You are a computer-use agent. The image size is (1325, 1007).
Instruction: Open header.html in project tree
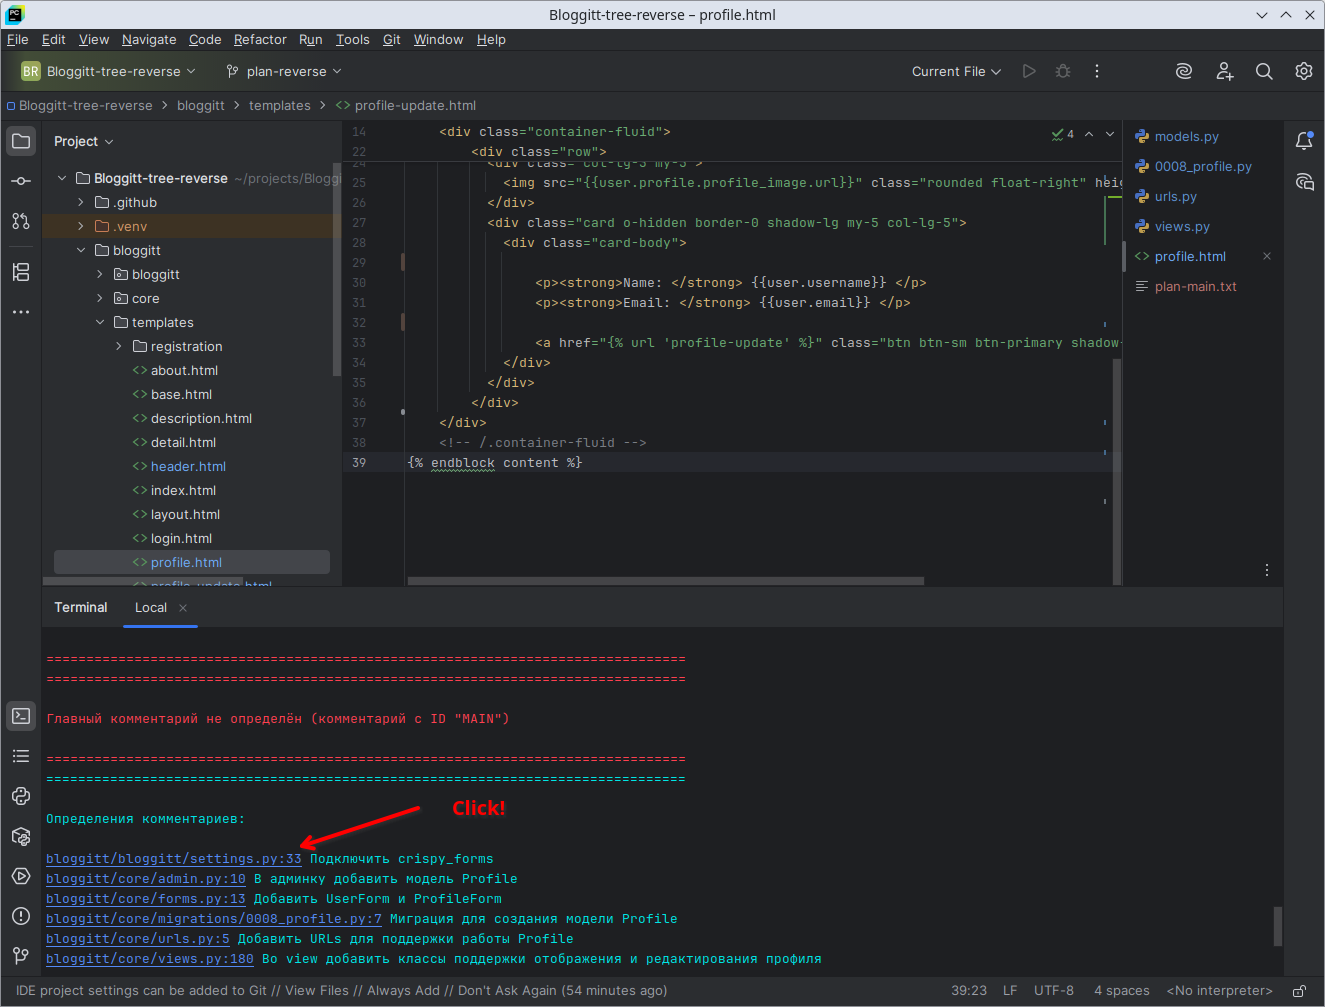tap(188, 466)
